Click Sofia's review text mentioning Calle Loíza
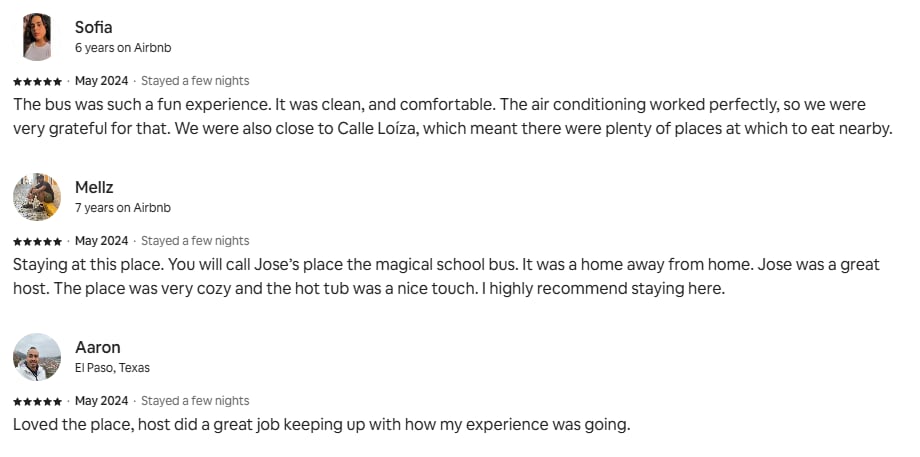Viewport: 920px width, 457px height. click(452, 117)
